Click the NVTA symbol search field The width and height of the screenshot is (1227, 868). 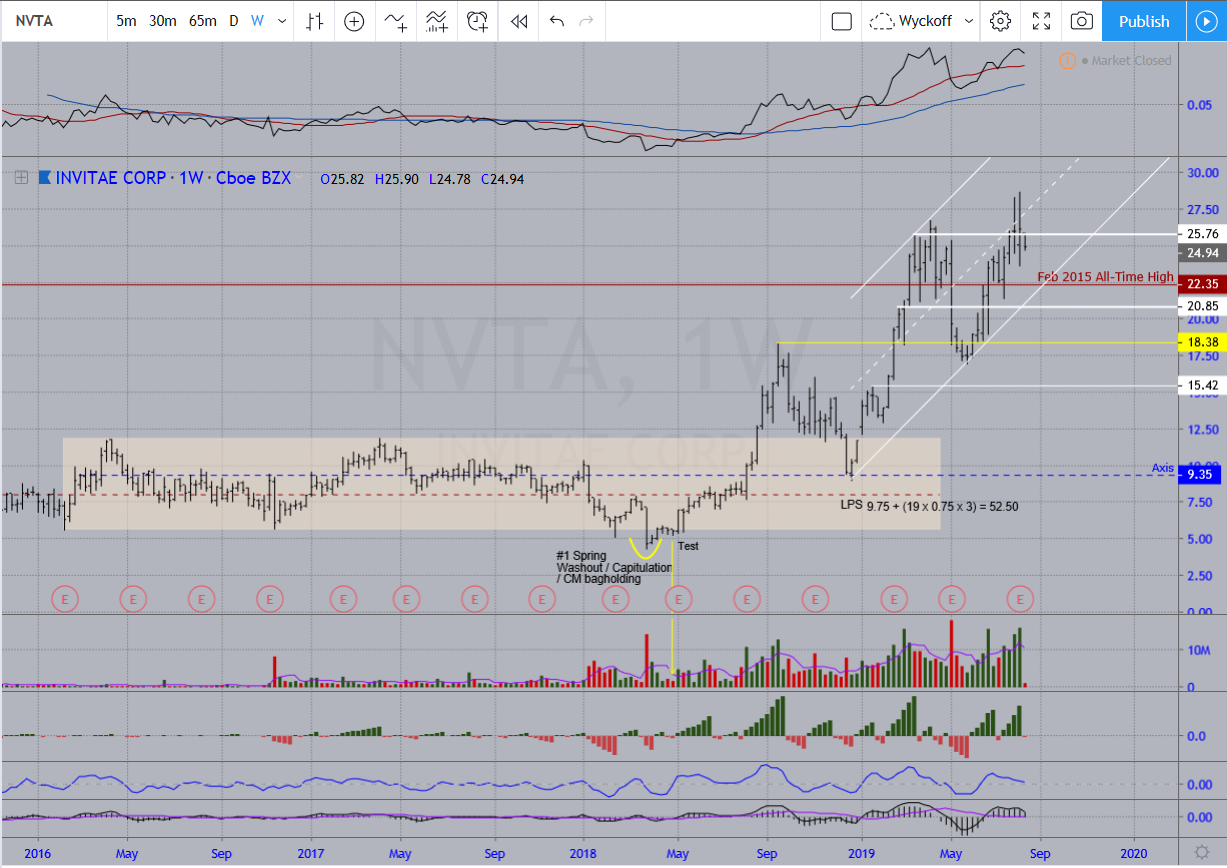50,21
